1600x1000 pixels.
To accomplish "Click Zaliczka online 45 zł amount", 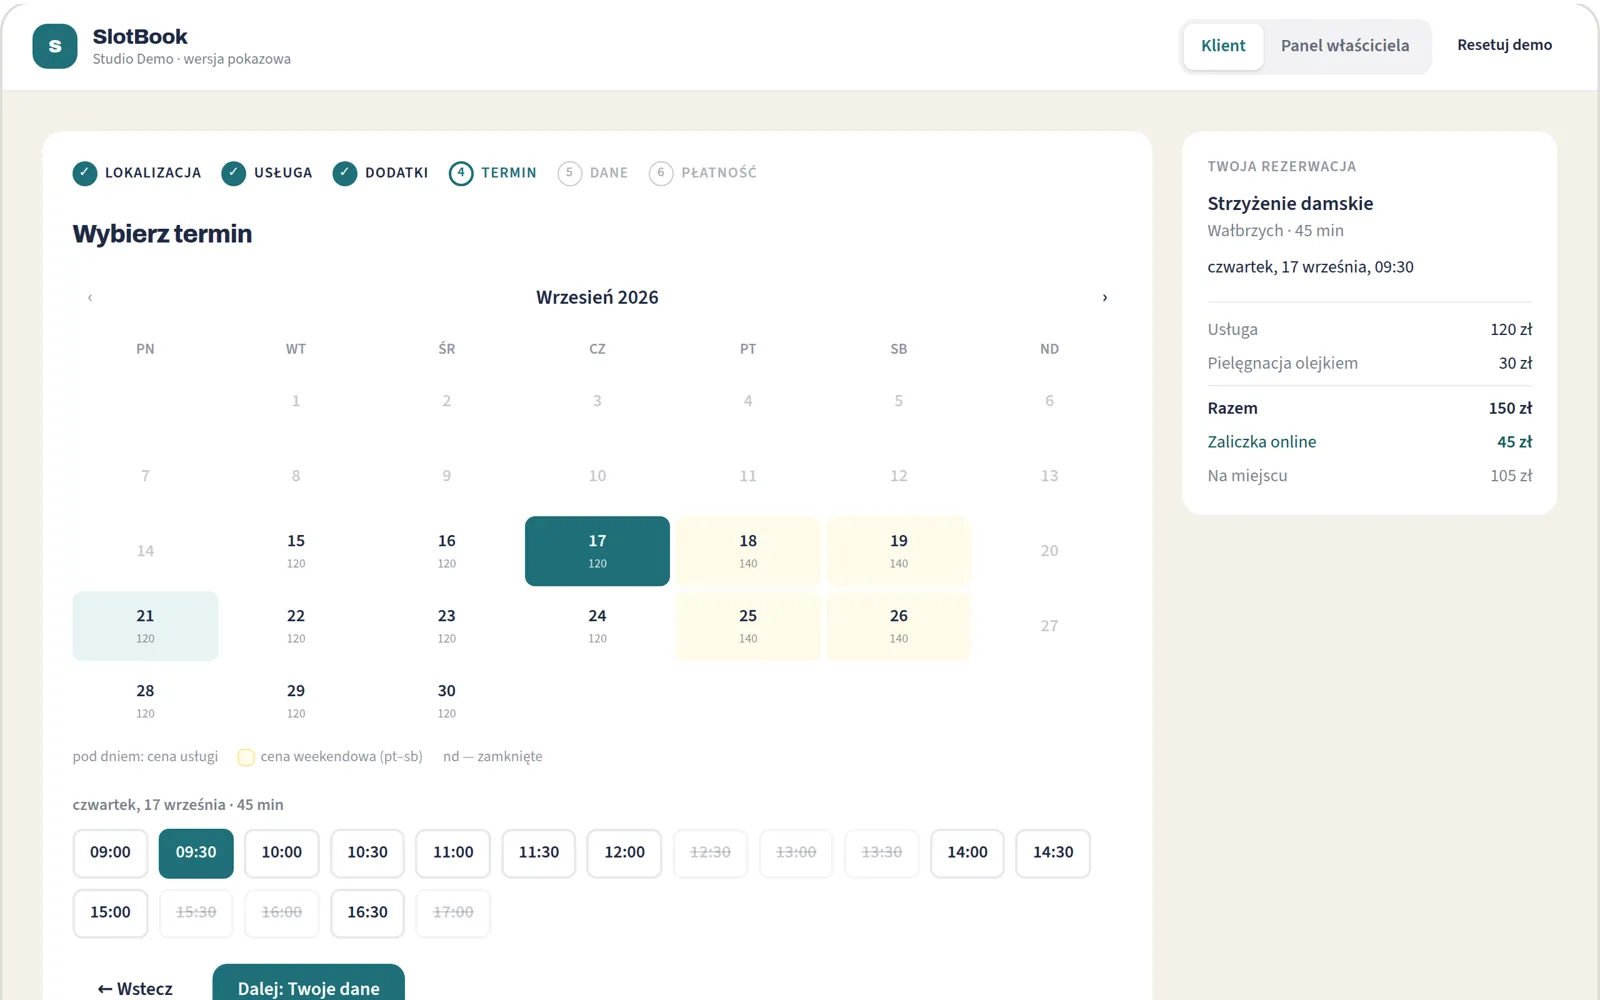I will pos(1514,442).
